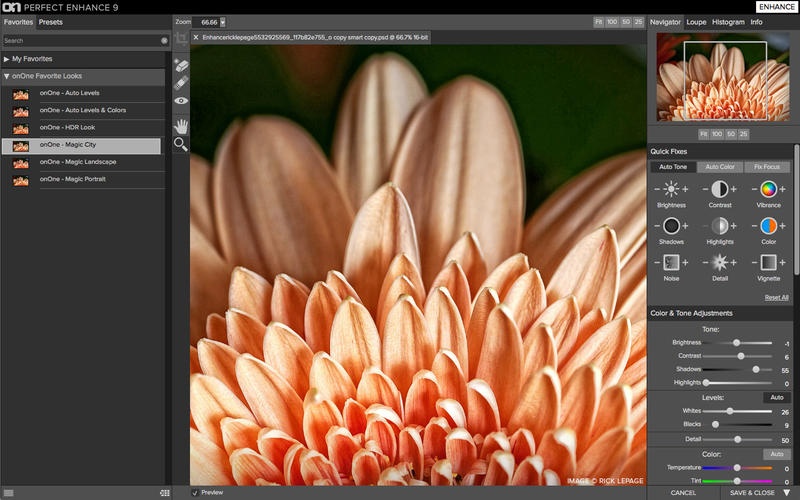Click the ENHANCE module button
Viewport: 800px width, 500px height.
pyautogui.click(x=776, y=7)
